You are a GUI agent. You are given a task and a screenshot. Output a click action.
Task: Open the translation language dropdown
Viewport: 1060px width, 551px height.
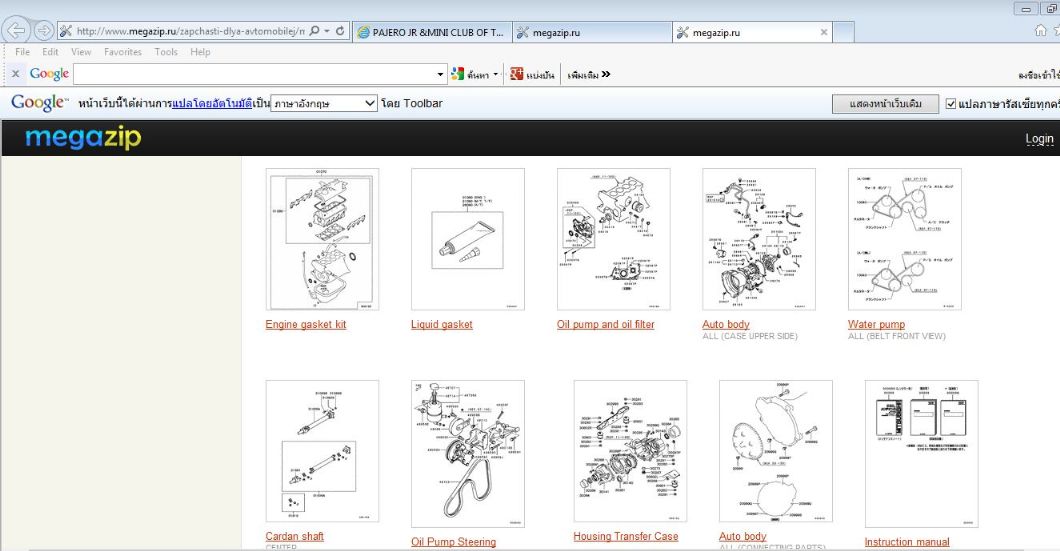click(x=325, y=103)
